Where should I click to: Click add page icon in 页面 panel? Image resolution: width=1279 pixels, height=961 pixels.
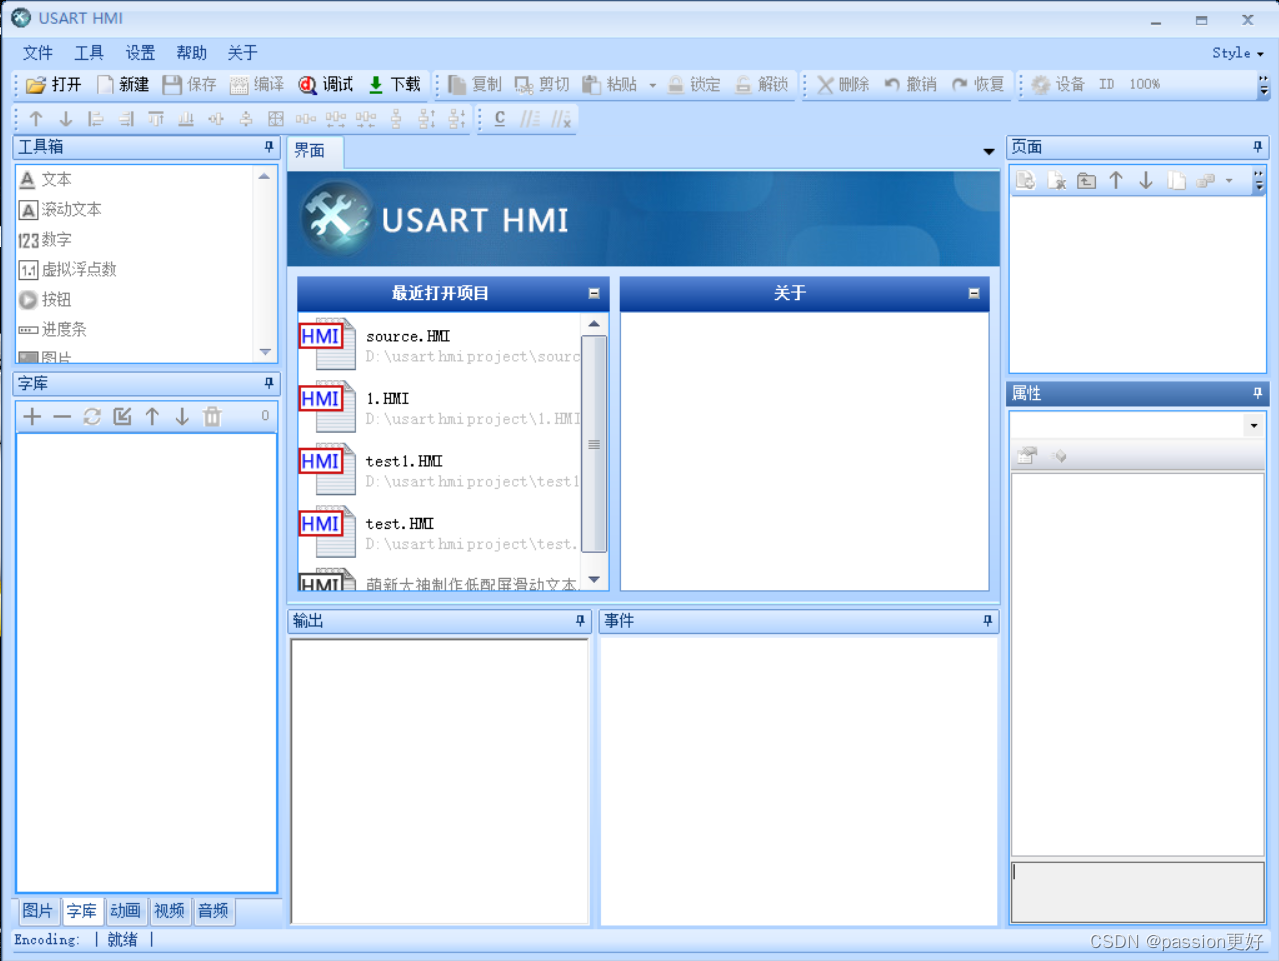(1026, 181)
